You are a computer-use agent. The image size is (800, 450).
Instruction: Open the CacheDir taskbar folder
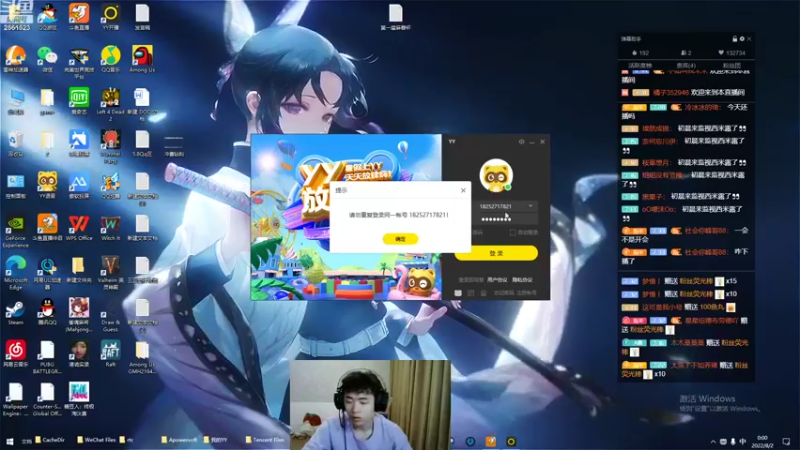[49, 440]
